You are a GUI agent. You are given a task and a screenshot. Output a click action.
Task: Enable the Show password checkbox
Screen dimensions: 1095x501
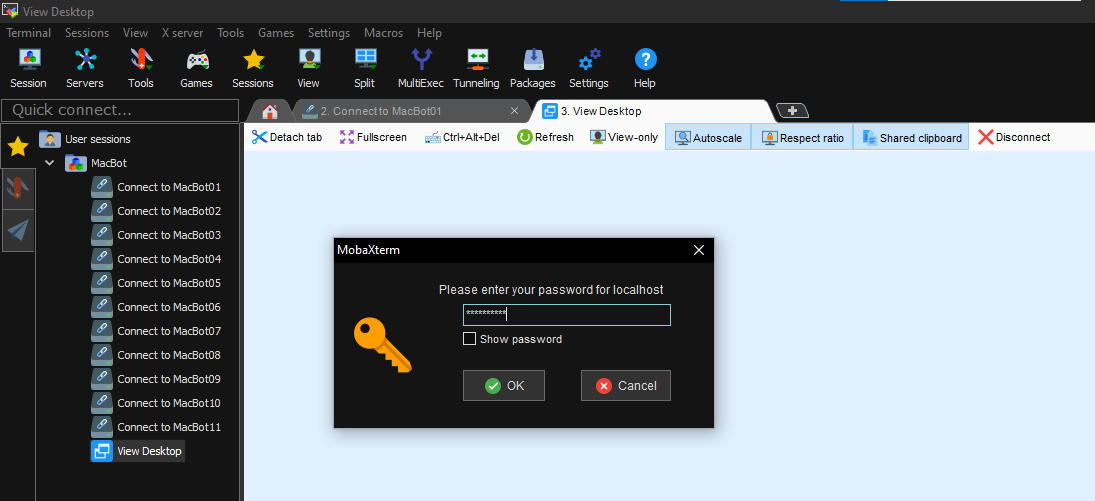470,339
